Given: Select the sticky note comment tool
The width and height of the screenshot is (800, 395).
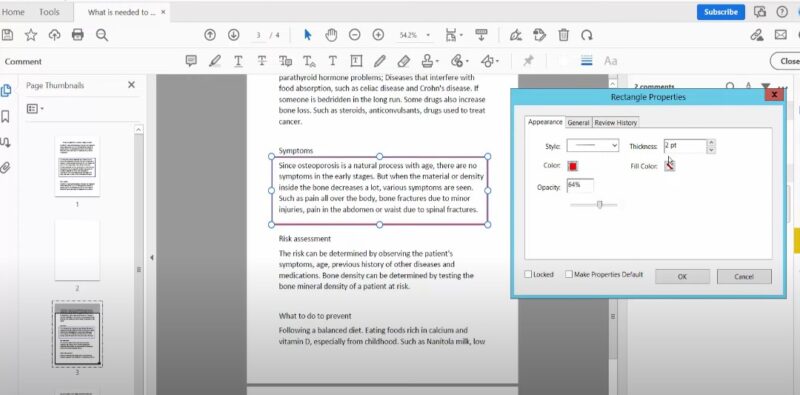Looking at the screenshot, I should click(x=191, y=61).
